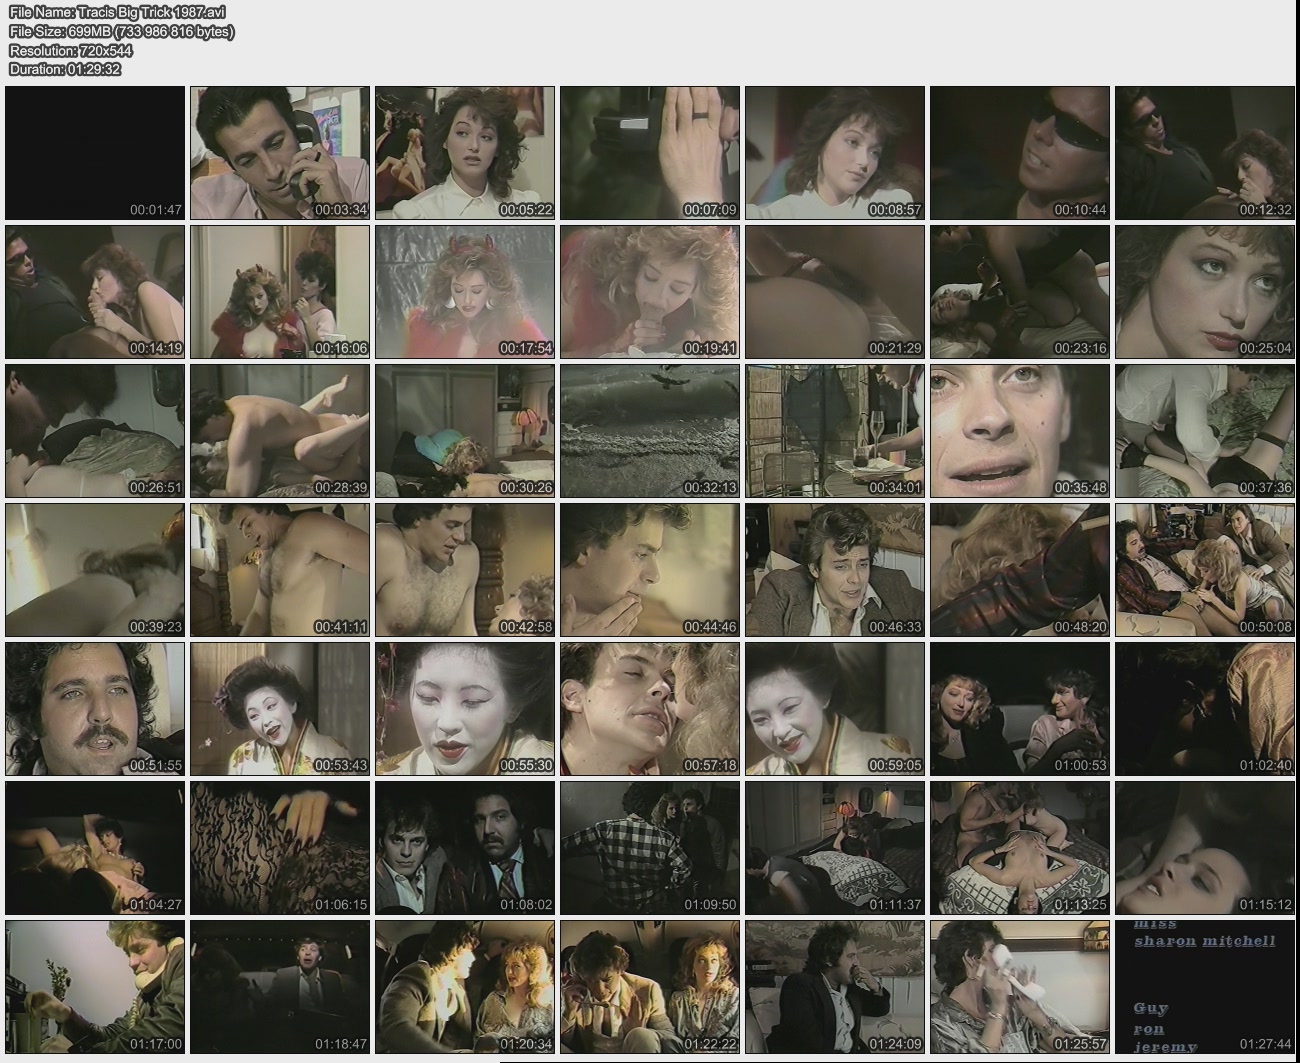Click the Duration 01:29:32 text
Viewport: 1300px width, 1063px height.
click(65, 69)
